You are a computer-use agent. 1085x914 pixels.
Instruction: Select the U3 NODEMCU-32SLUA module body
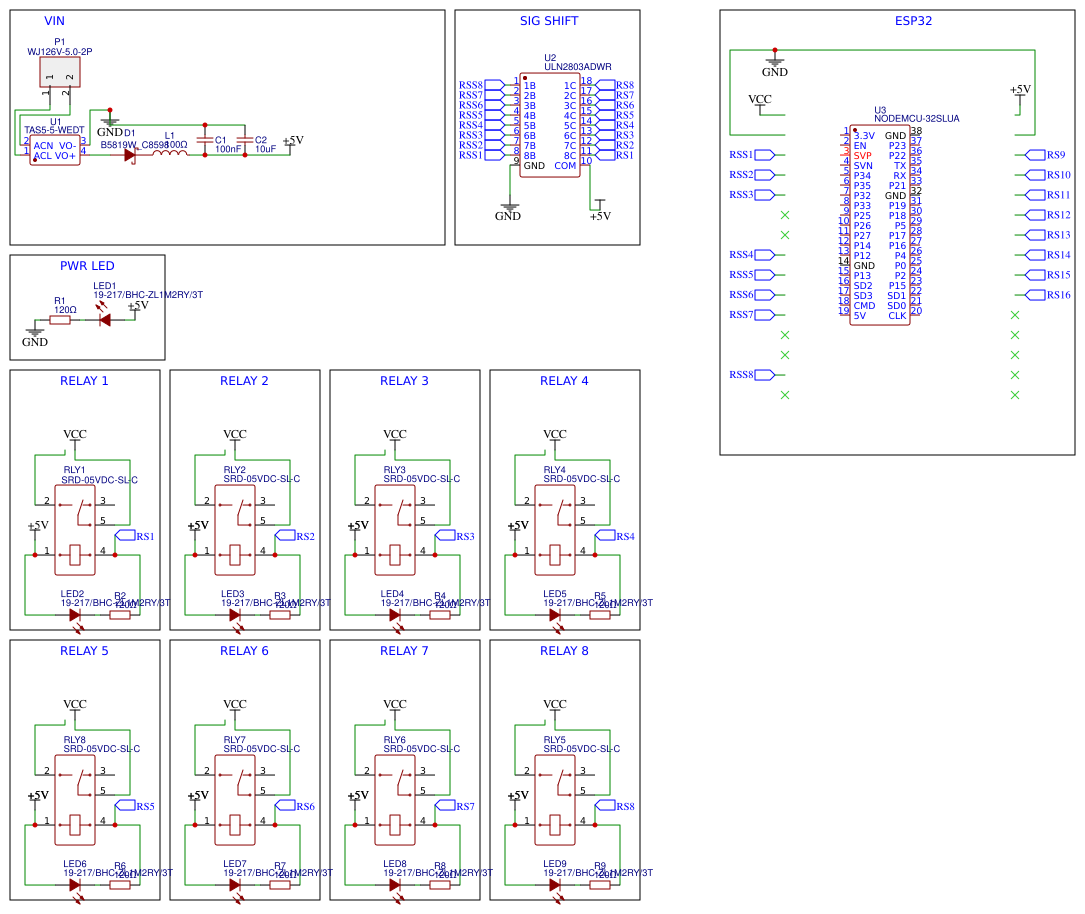[x=879, y=226]
